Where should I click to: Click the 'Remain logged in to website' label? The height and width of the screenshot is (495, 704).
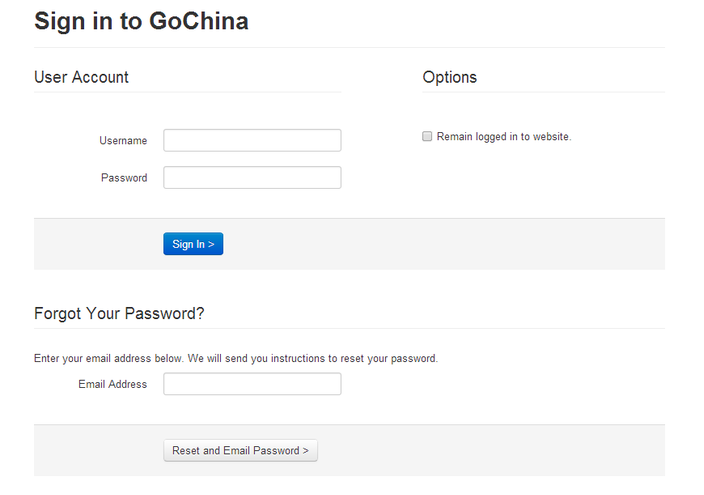503,137
